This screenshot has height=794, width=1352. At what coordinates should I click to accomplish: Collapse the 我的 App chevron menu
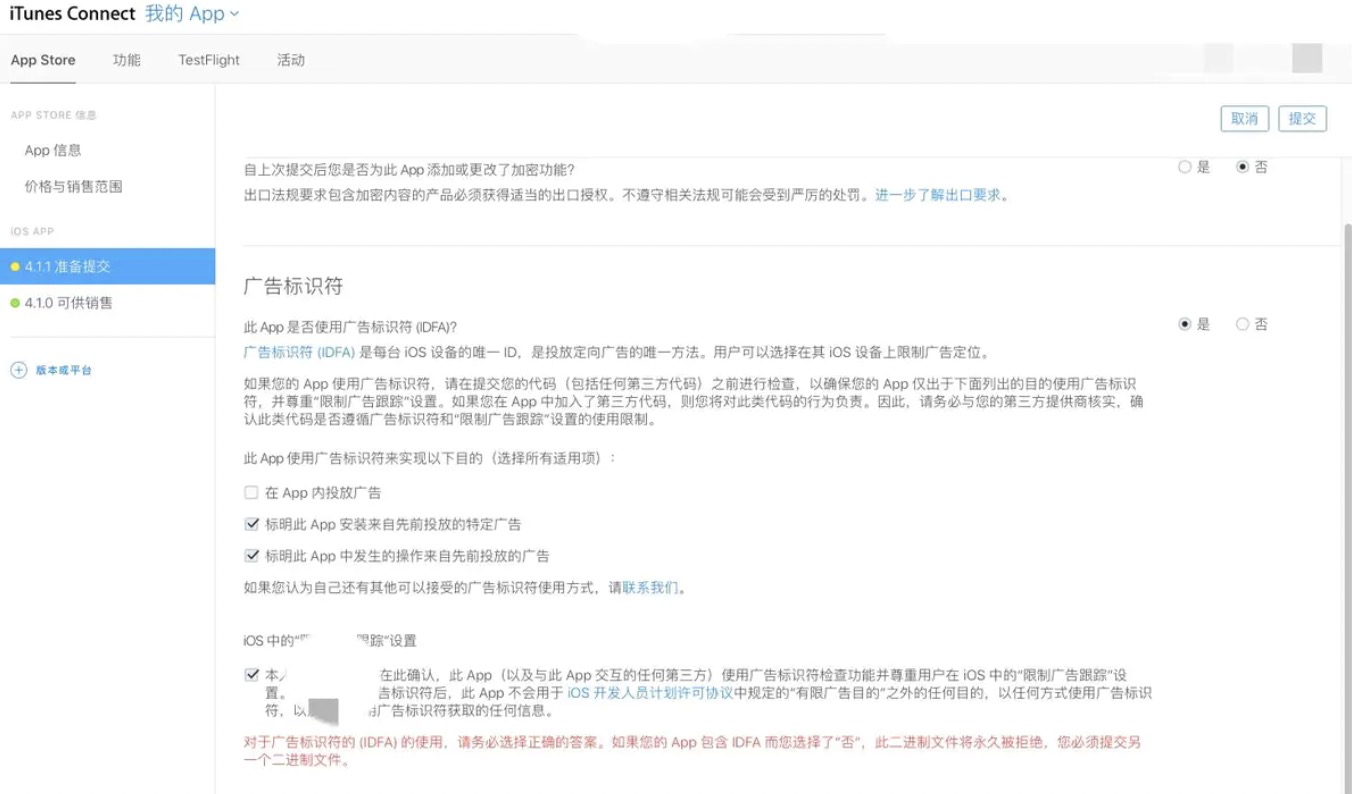[x=232, y=14]
